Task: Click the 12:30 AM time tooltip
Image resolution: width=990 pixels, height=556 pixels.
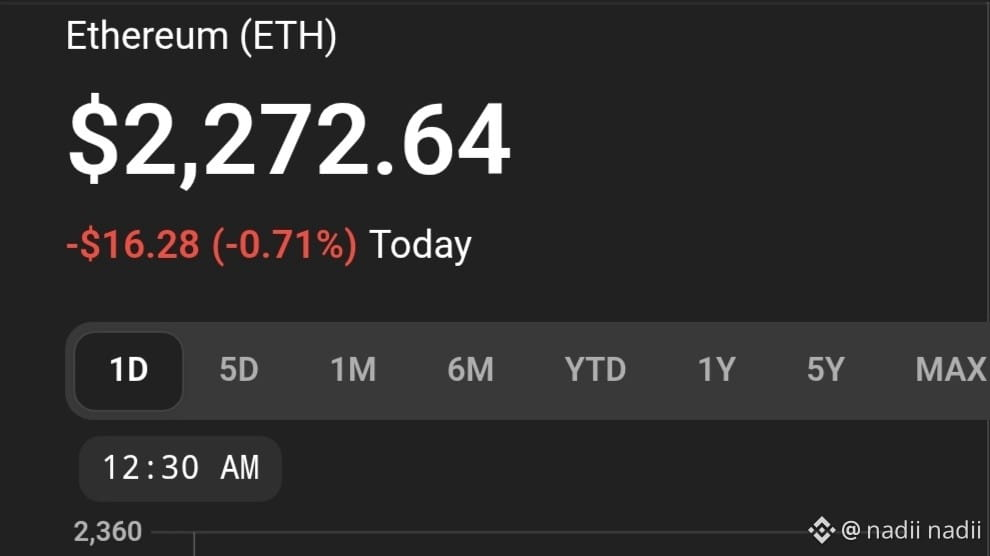Action: (181, 468)
